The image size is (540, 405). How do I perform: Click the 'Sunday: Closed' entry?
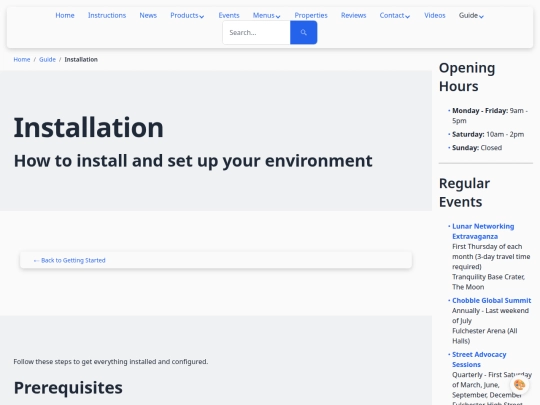(477, 148)
